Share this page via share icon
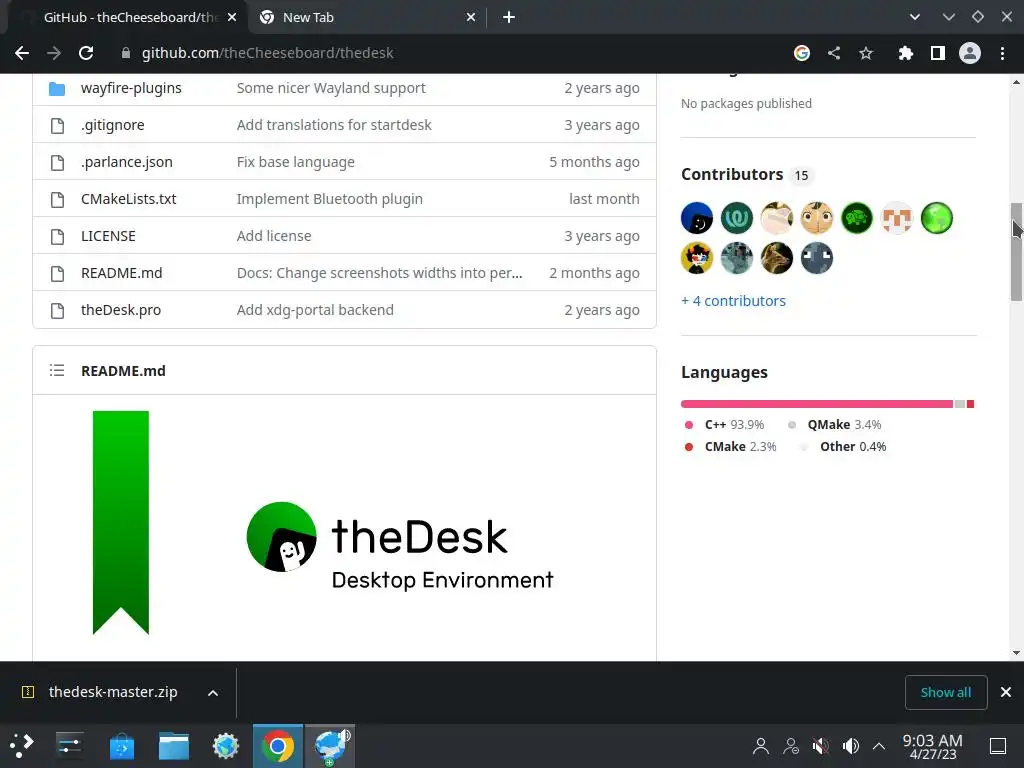This screenshot has height=768, width=1024. (x=834, y=53)
